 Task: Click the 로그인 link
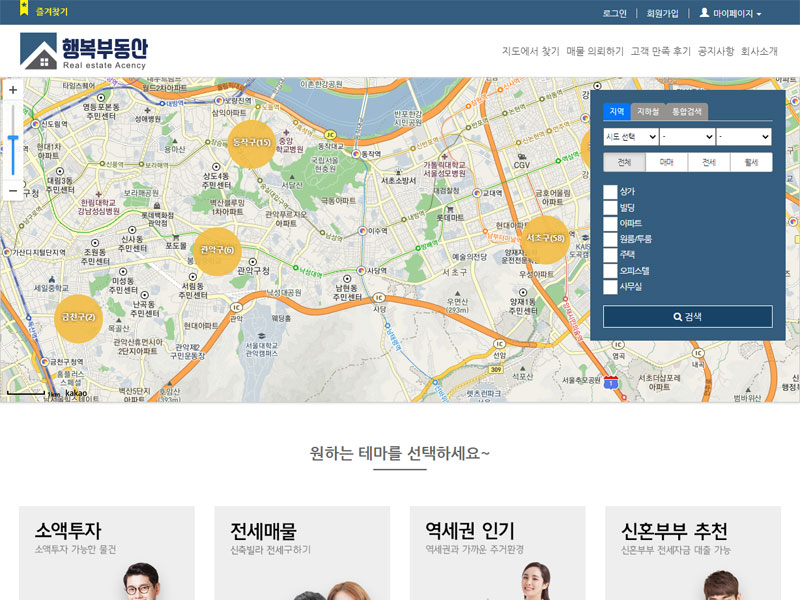(x=614, y=14)
